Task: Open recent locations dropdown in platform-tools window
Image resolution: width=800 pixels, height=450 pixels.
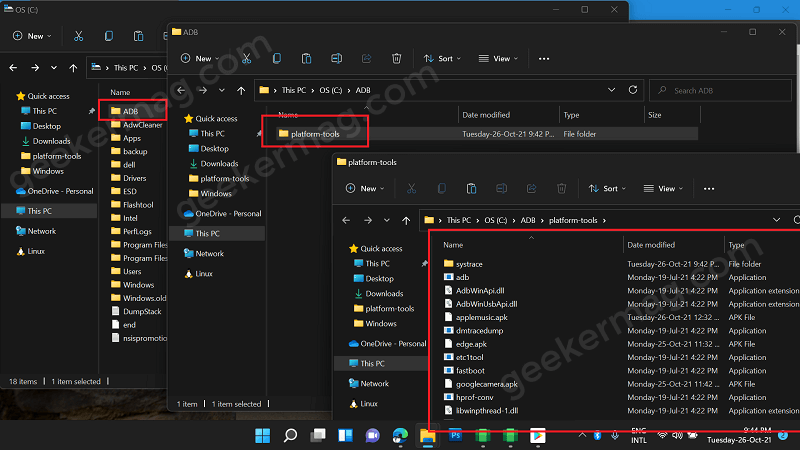Action: tap(386, 220)
